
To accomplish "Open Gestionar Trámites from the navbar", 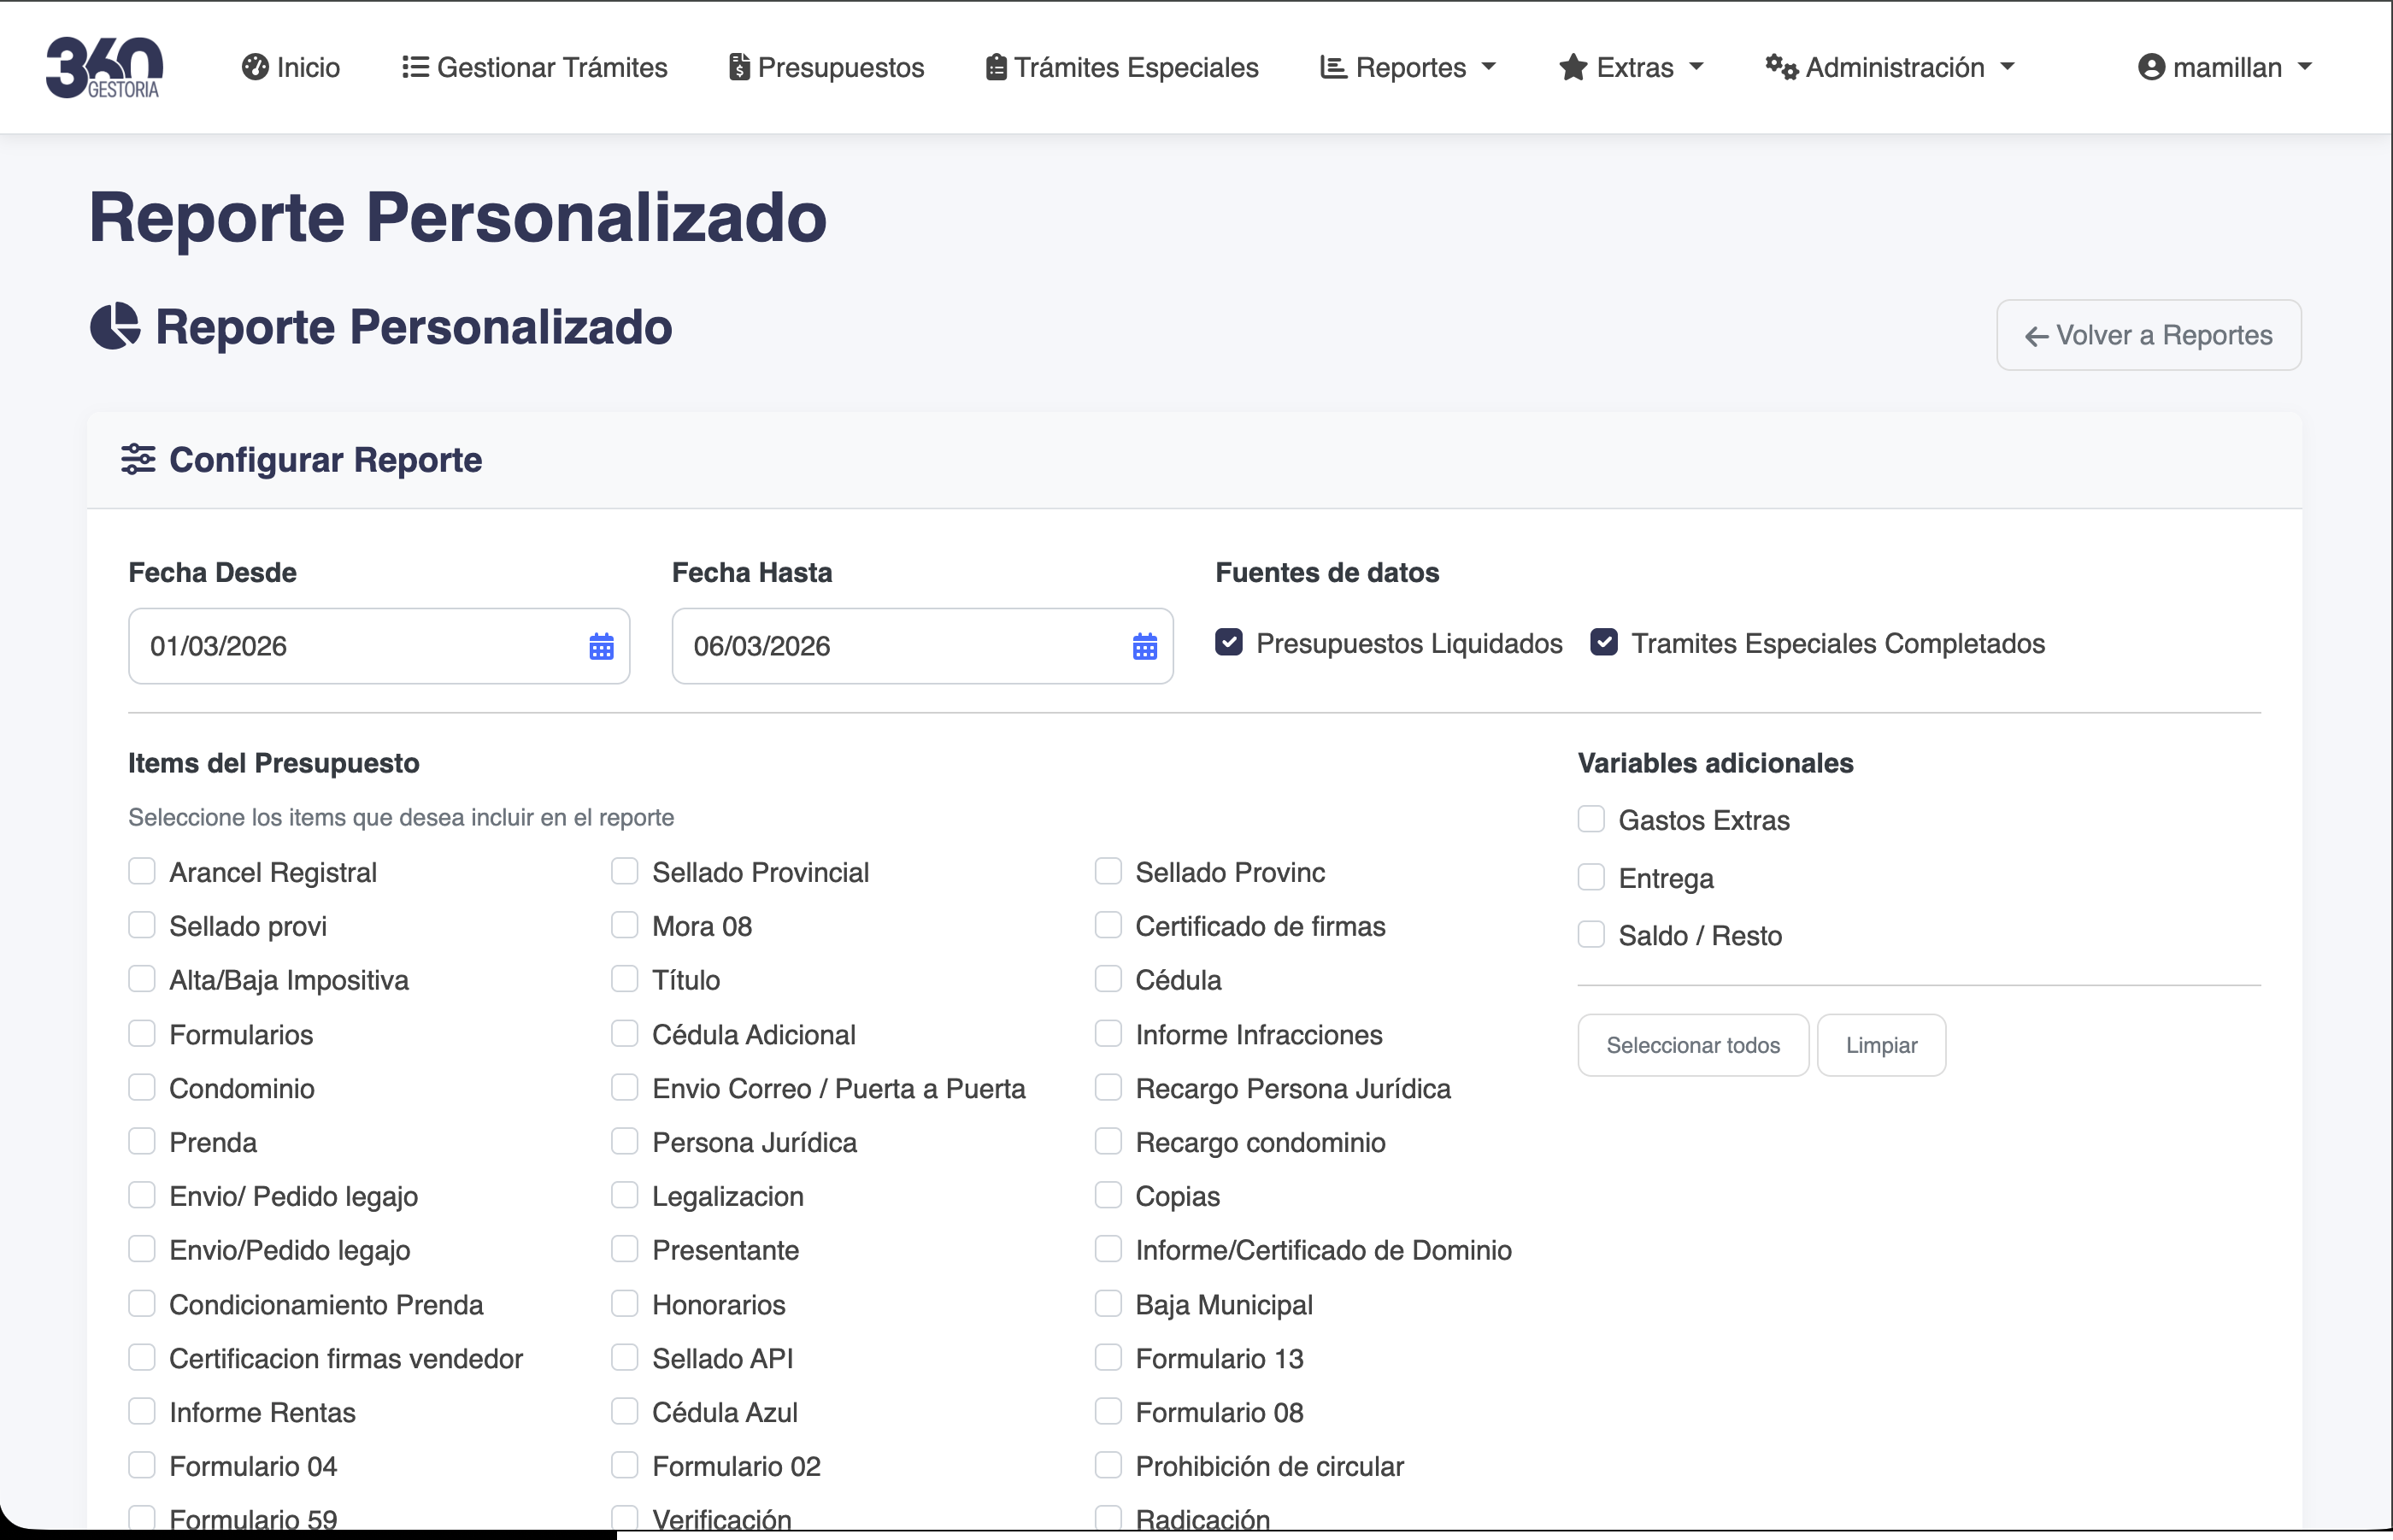I will pos(534,66).
